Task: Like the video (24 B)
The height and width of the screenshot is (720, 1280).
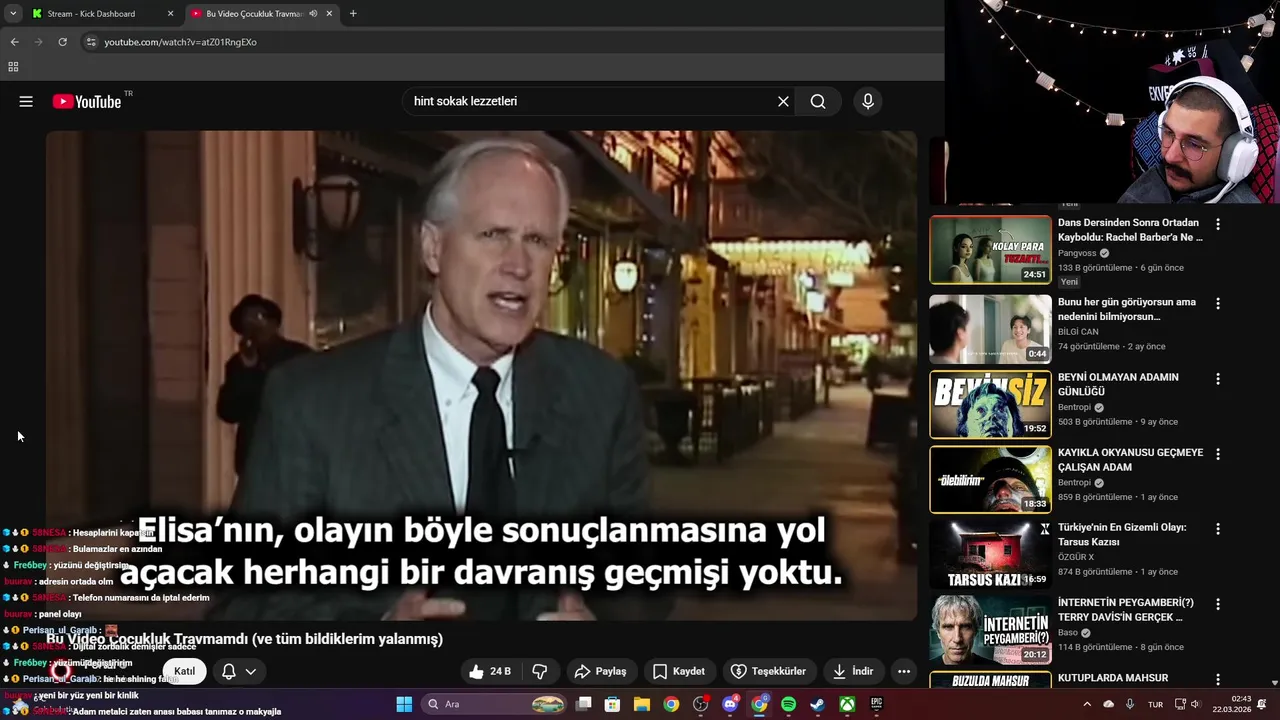Action: click(x=490, y=671)
